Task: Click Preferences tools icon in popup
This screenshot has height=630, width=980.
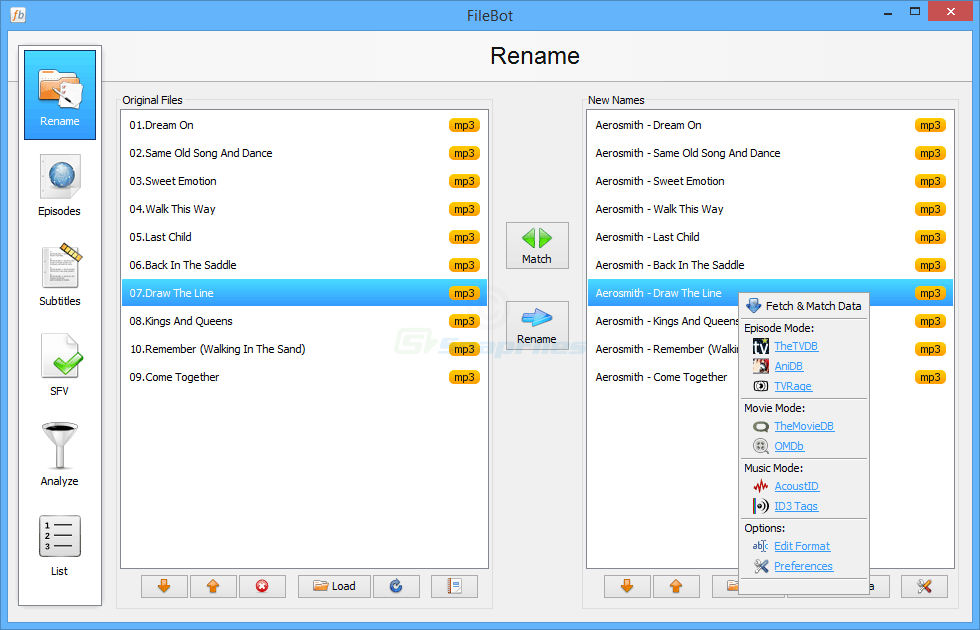Action: click(x=761, y=566)
